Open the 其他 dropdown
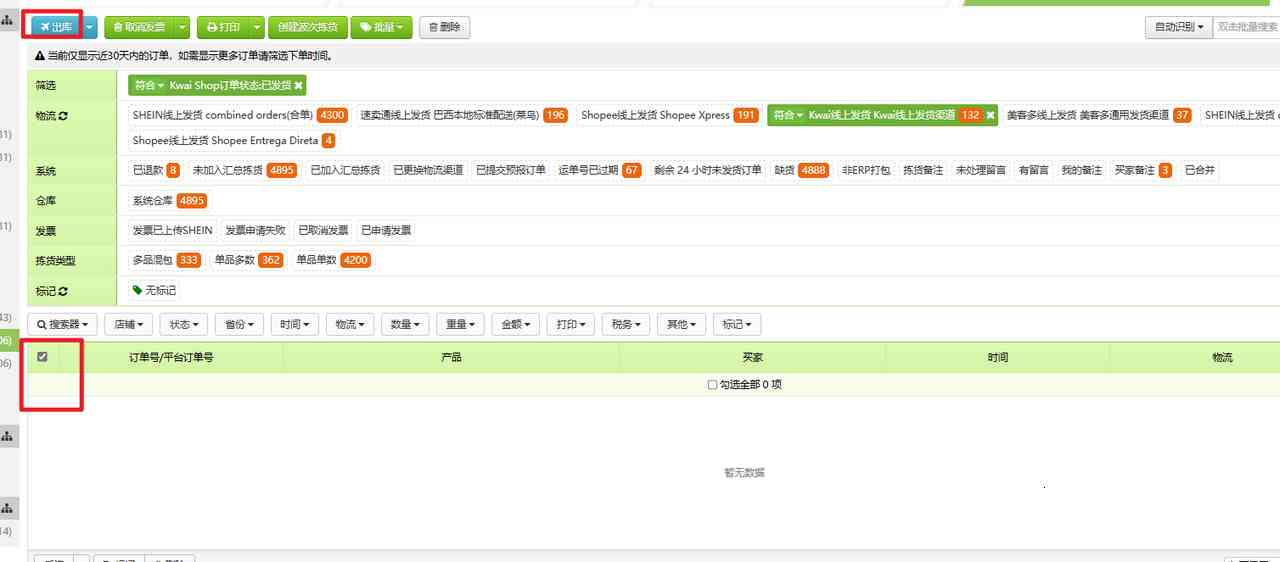 point(682,325)
